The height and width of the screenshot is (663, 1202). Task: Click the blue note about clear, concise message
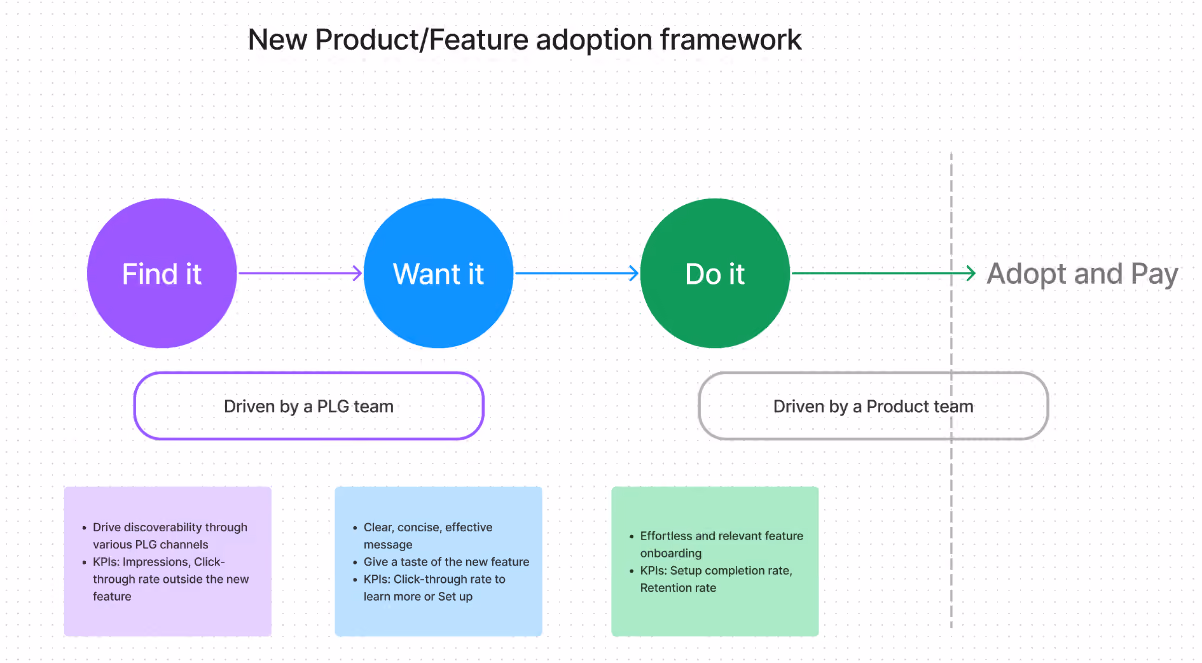click(438, 561)
